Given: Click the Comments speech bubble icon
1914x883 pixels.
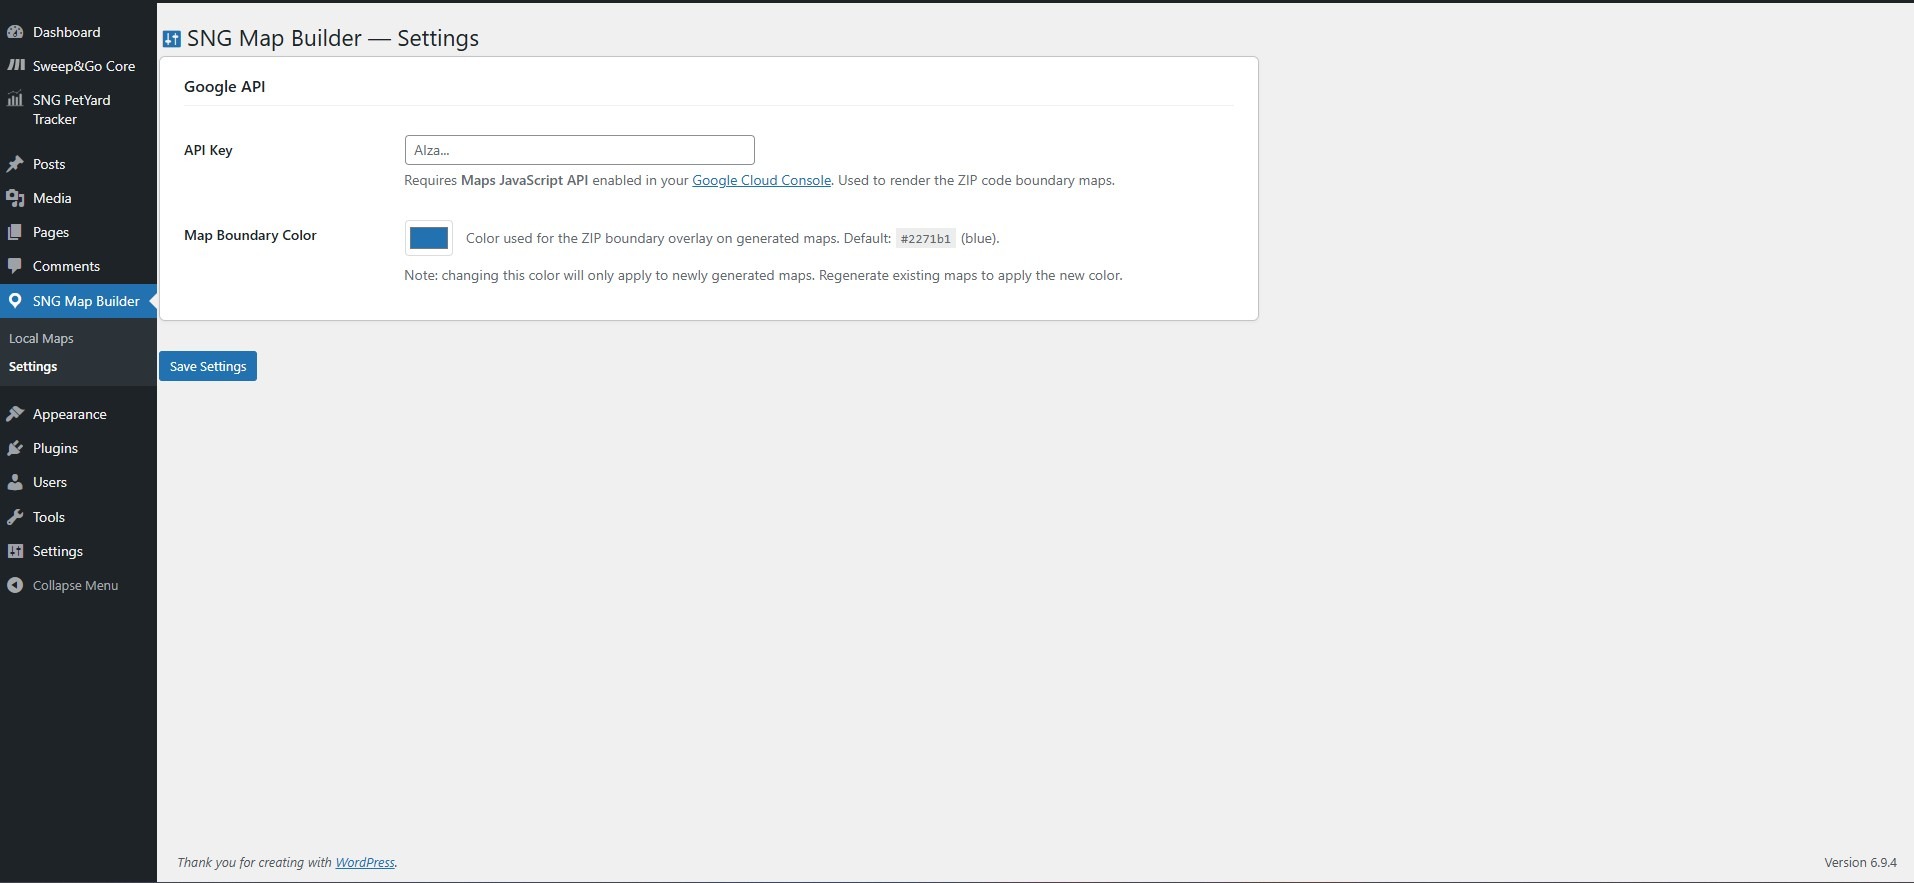Looking at the screenshot, I should (x=15, y=266).
